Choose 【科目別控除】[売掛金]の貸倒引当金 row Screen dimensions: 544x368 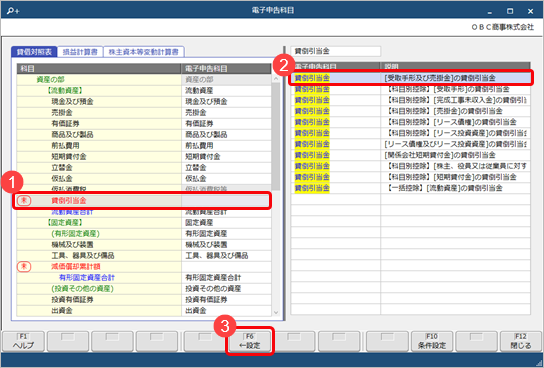point(410,111)
